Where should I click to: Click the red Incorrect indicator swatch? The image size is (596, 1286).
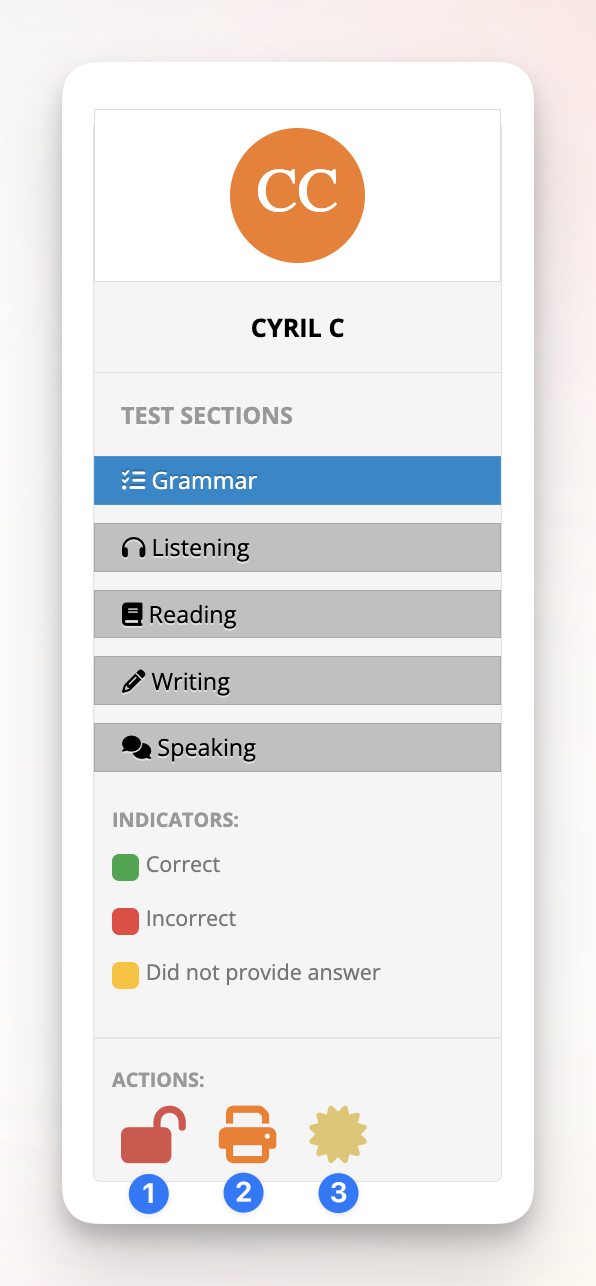point(124,921)
